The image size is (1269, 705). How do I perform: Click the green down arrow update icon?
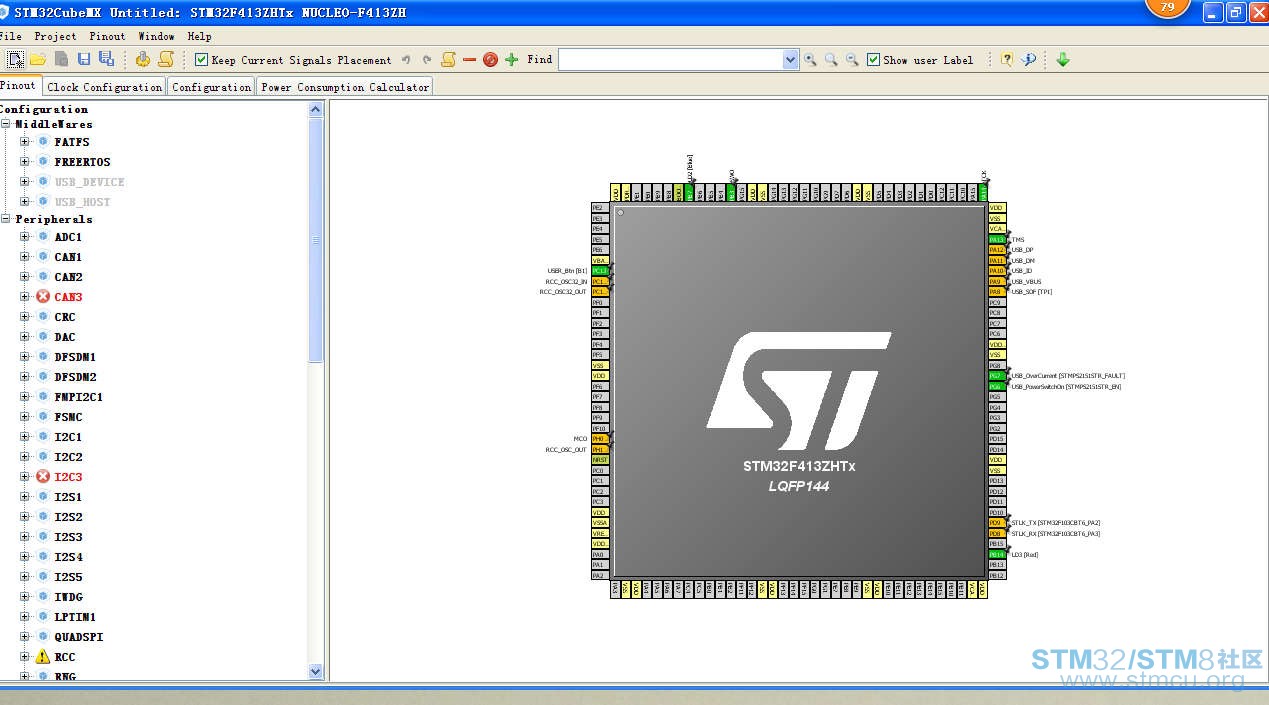pos(1063,60)
